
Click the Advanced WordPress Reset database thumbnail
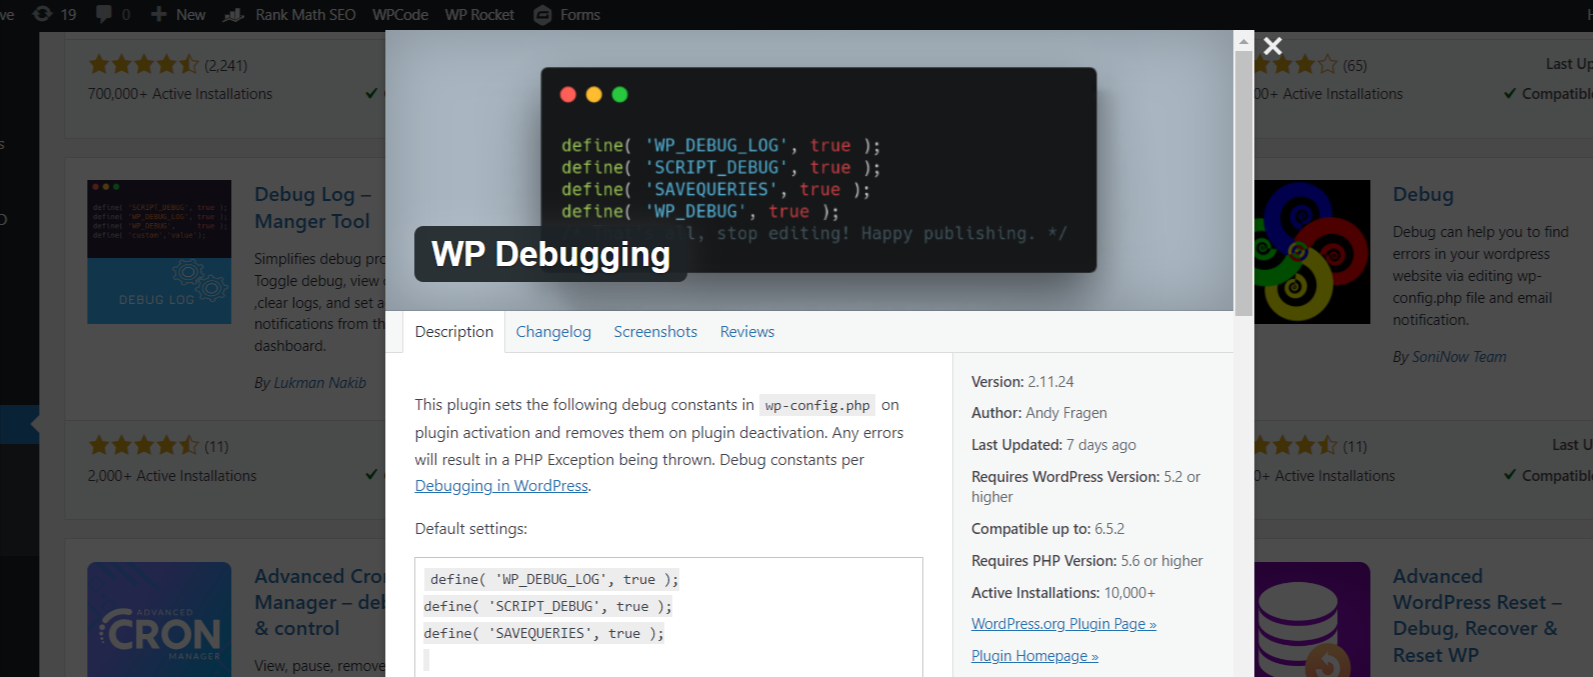point(1311,619)
